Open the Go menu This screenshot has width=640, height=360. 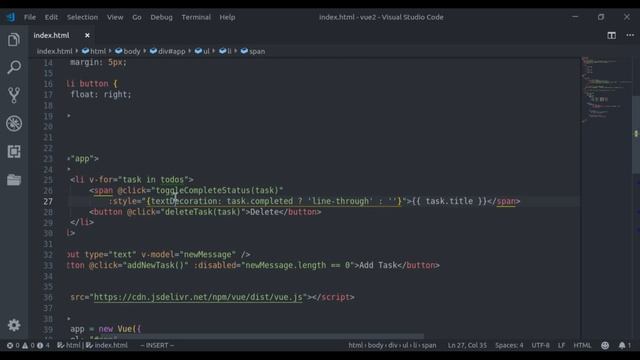(x=137, y=17)
